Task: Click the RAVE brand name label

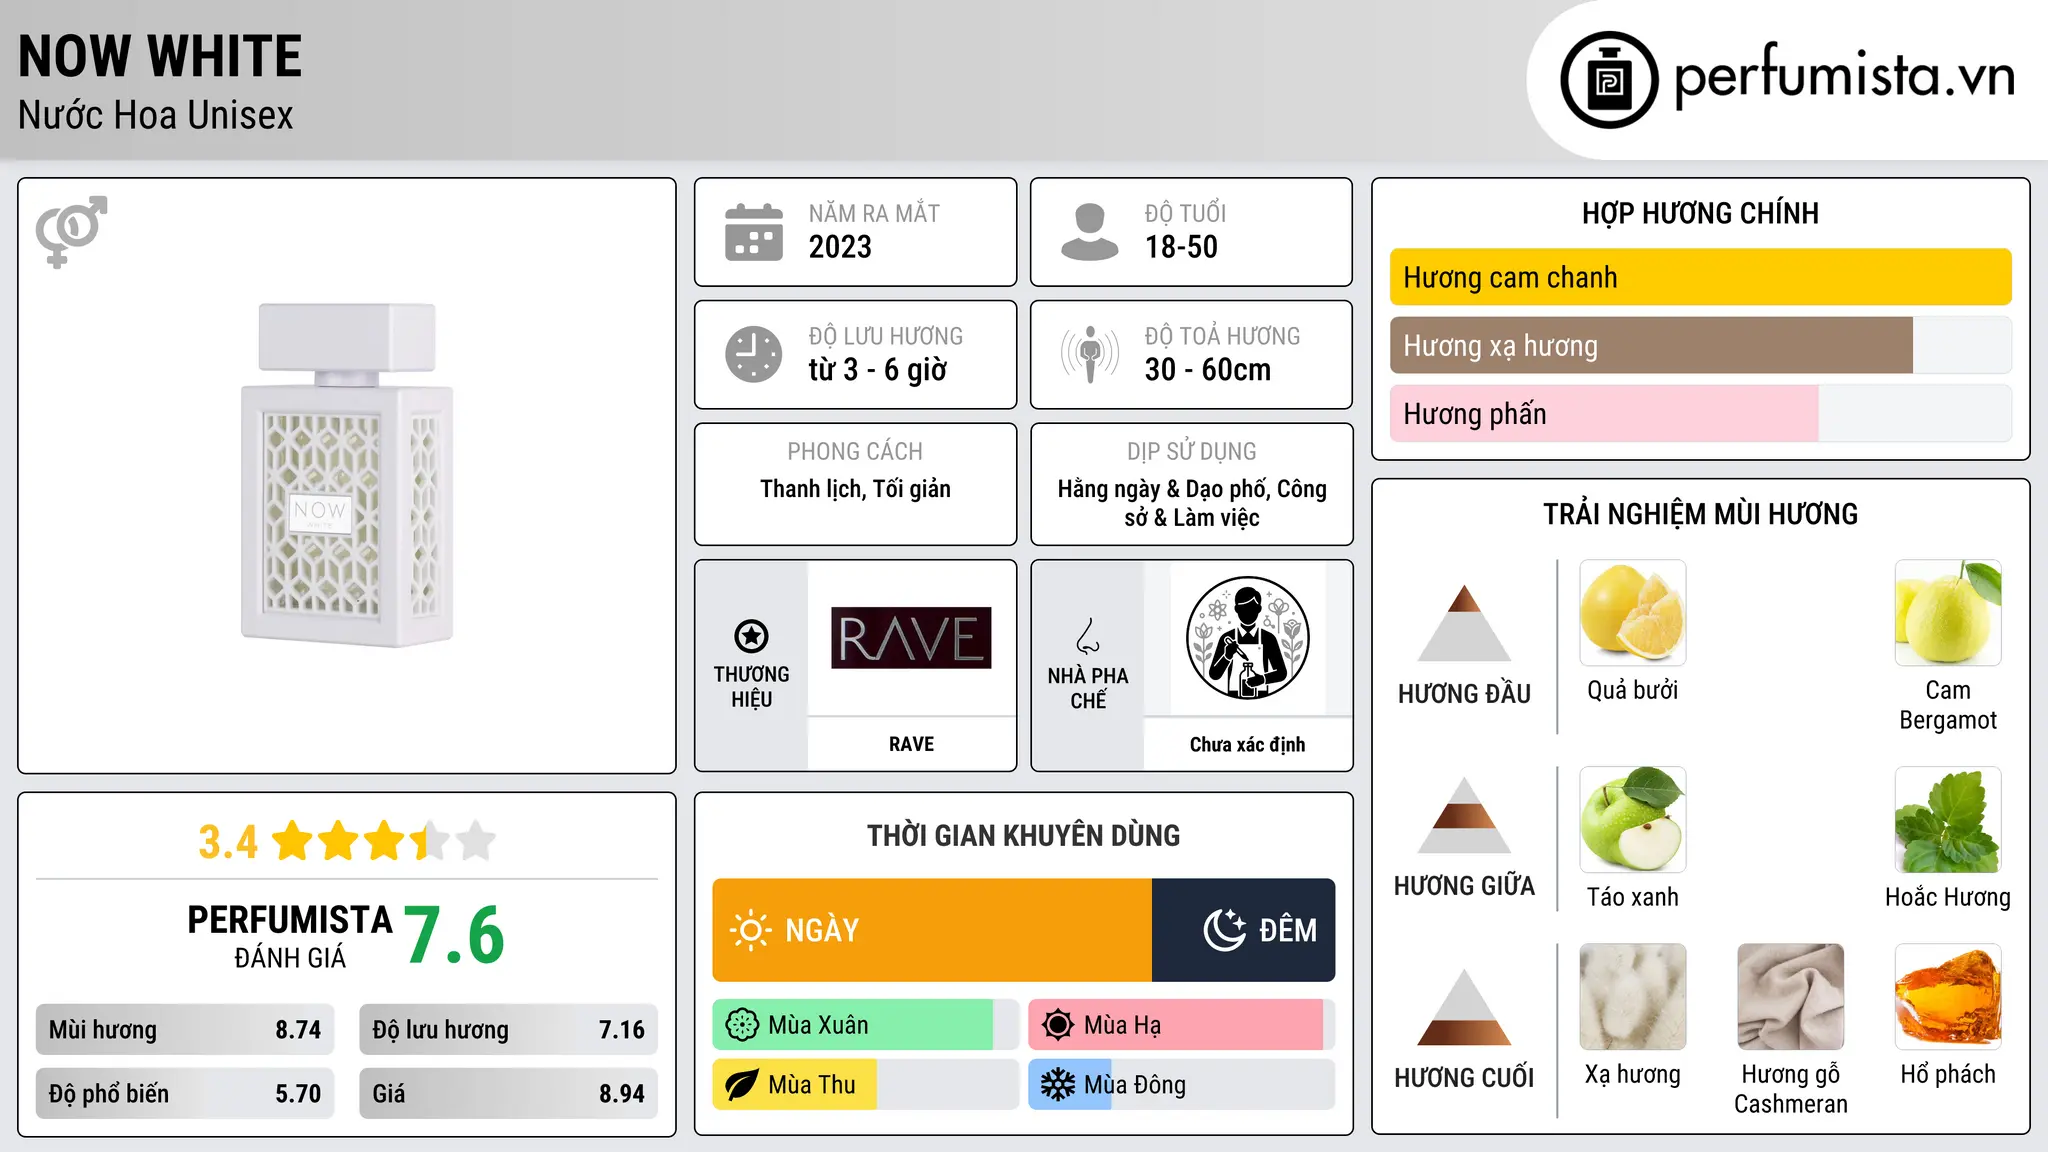Action: [911, 744]
